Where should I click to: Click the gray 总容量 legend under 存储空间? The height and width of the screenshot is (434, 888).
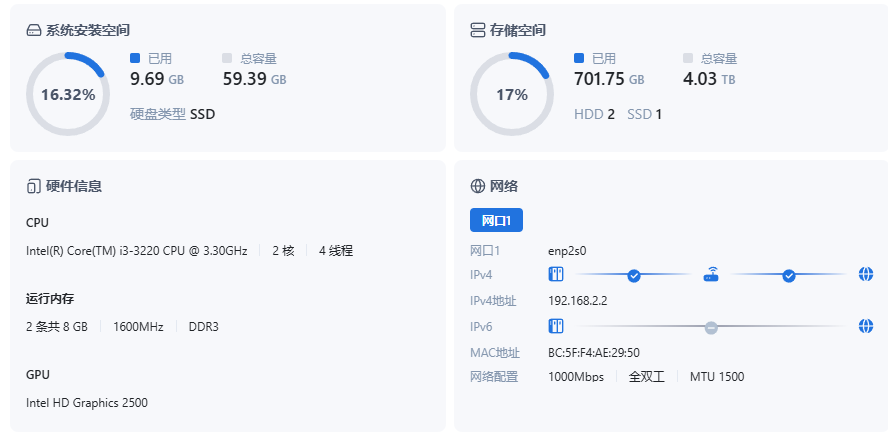click(710, 58)
